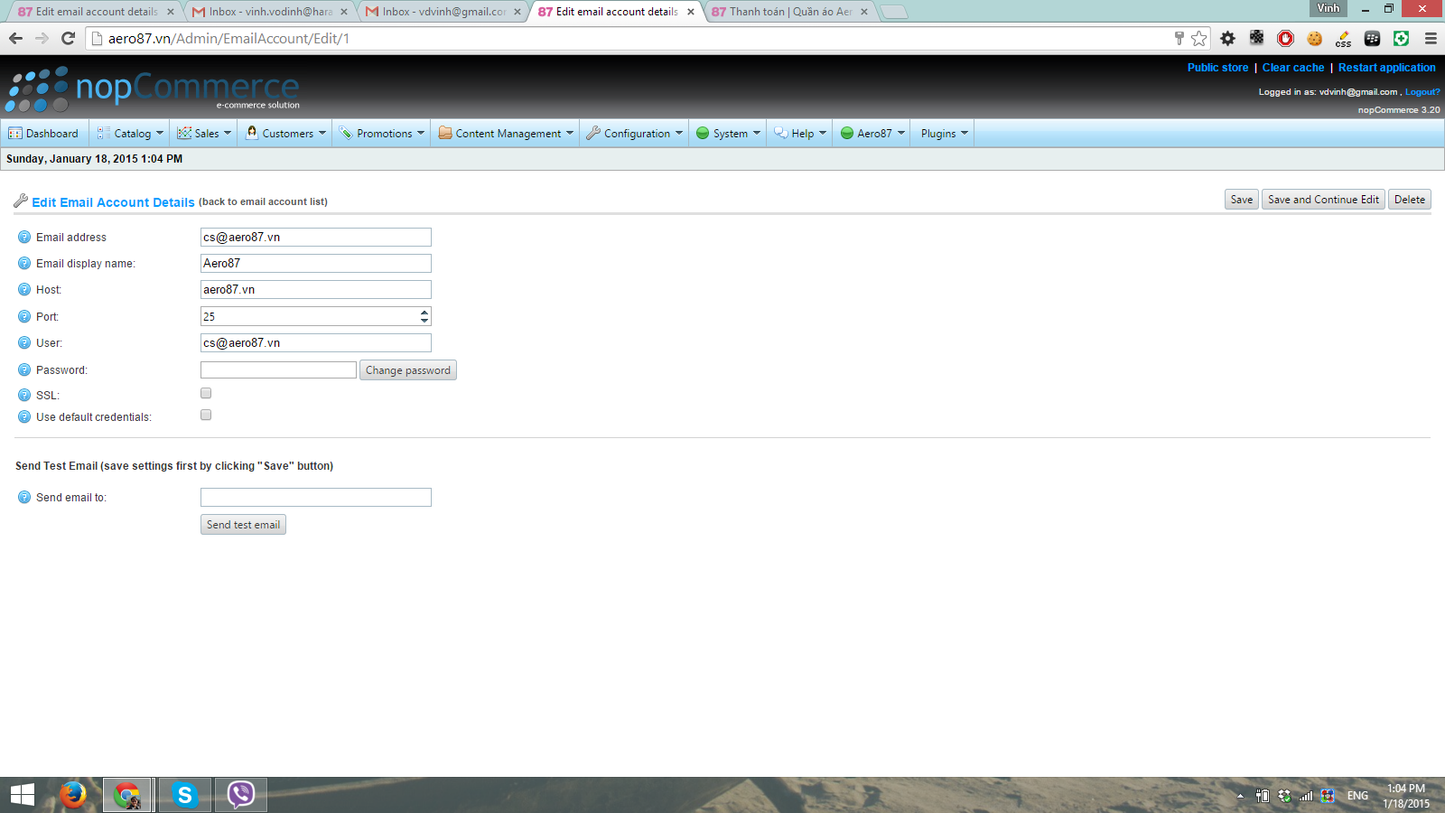Open Windows Start menu
The height and width of the screenshot is (813, 1445).
coord(22,795)
